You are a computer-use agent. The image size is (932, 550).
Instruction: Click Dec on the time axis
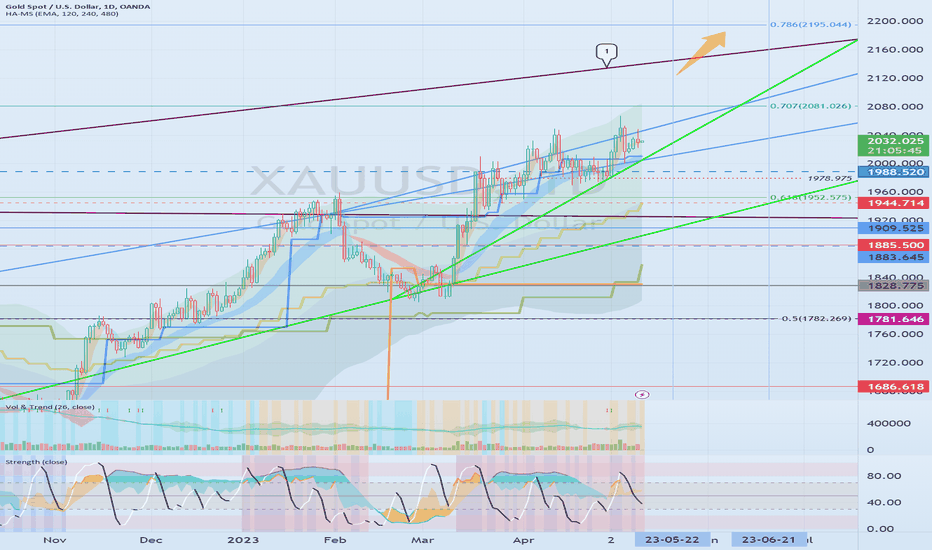point(151,540)
